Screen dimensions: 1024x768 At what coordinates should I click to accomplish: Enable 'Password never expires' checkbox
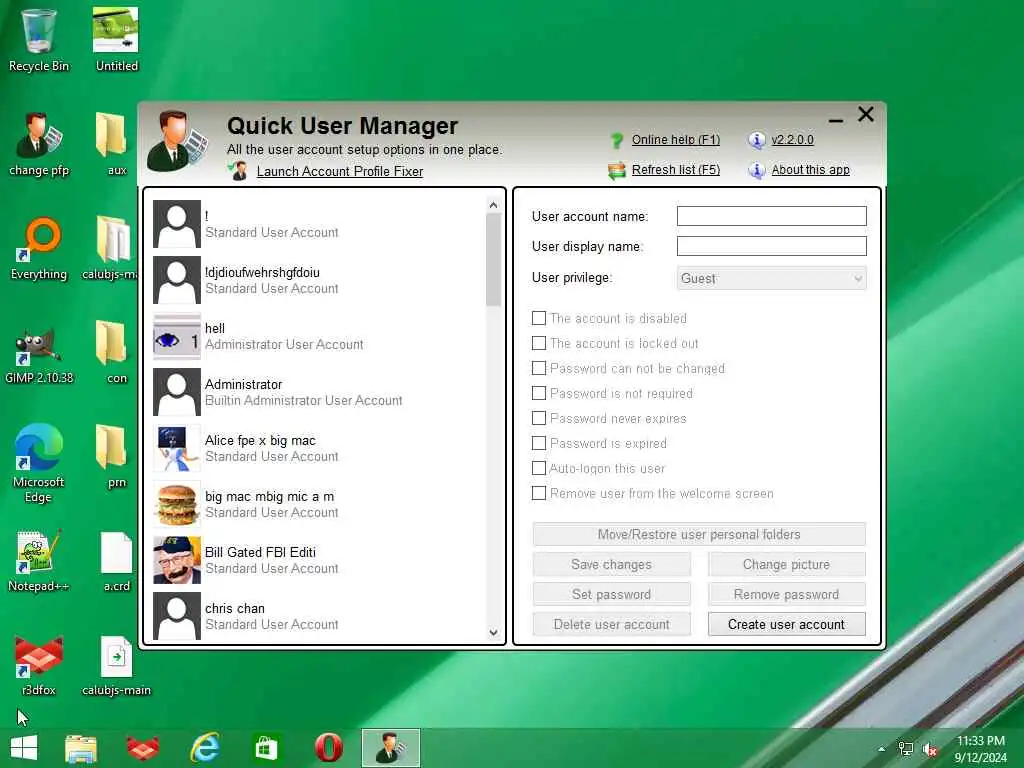539,418
